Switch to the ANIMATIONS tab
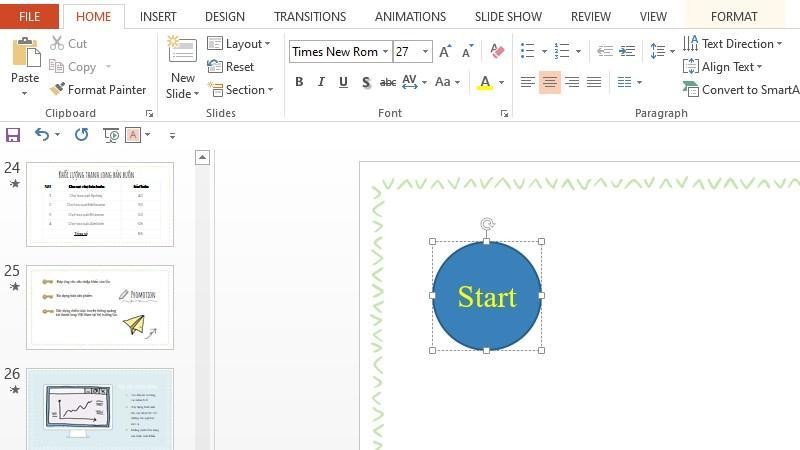Viewport: 800px width, 450px height. [x=410, y=16]
